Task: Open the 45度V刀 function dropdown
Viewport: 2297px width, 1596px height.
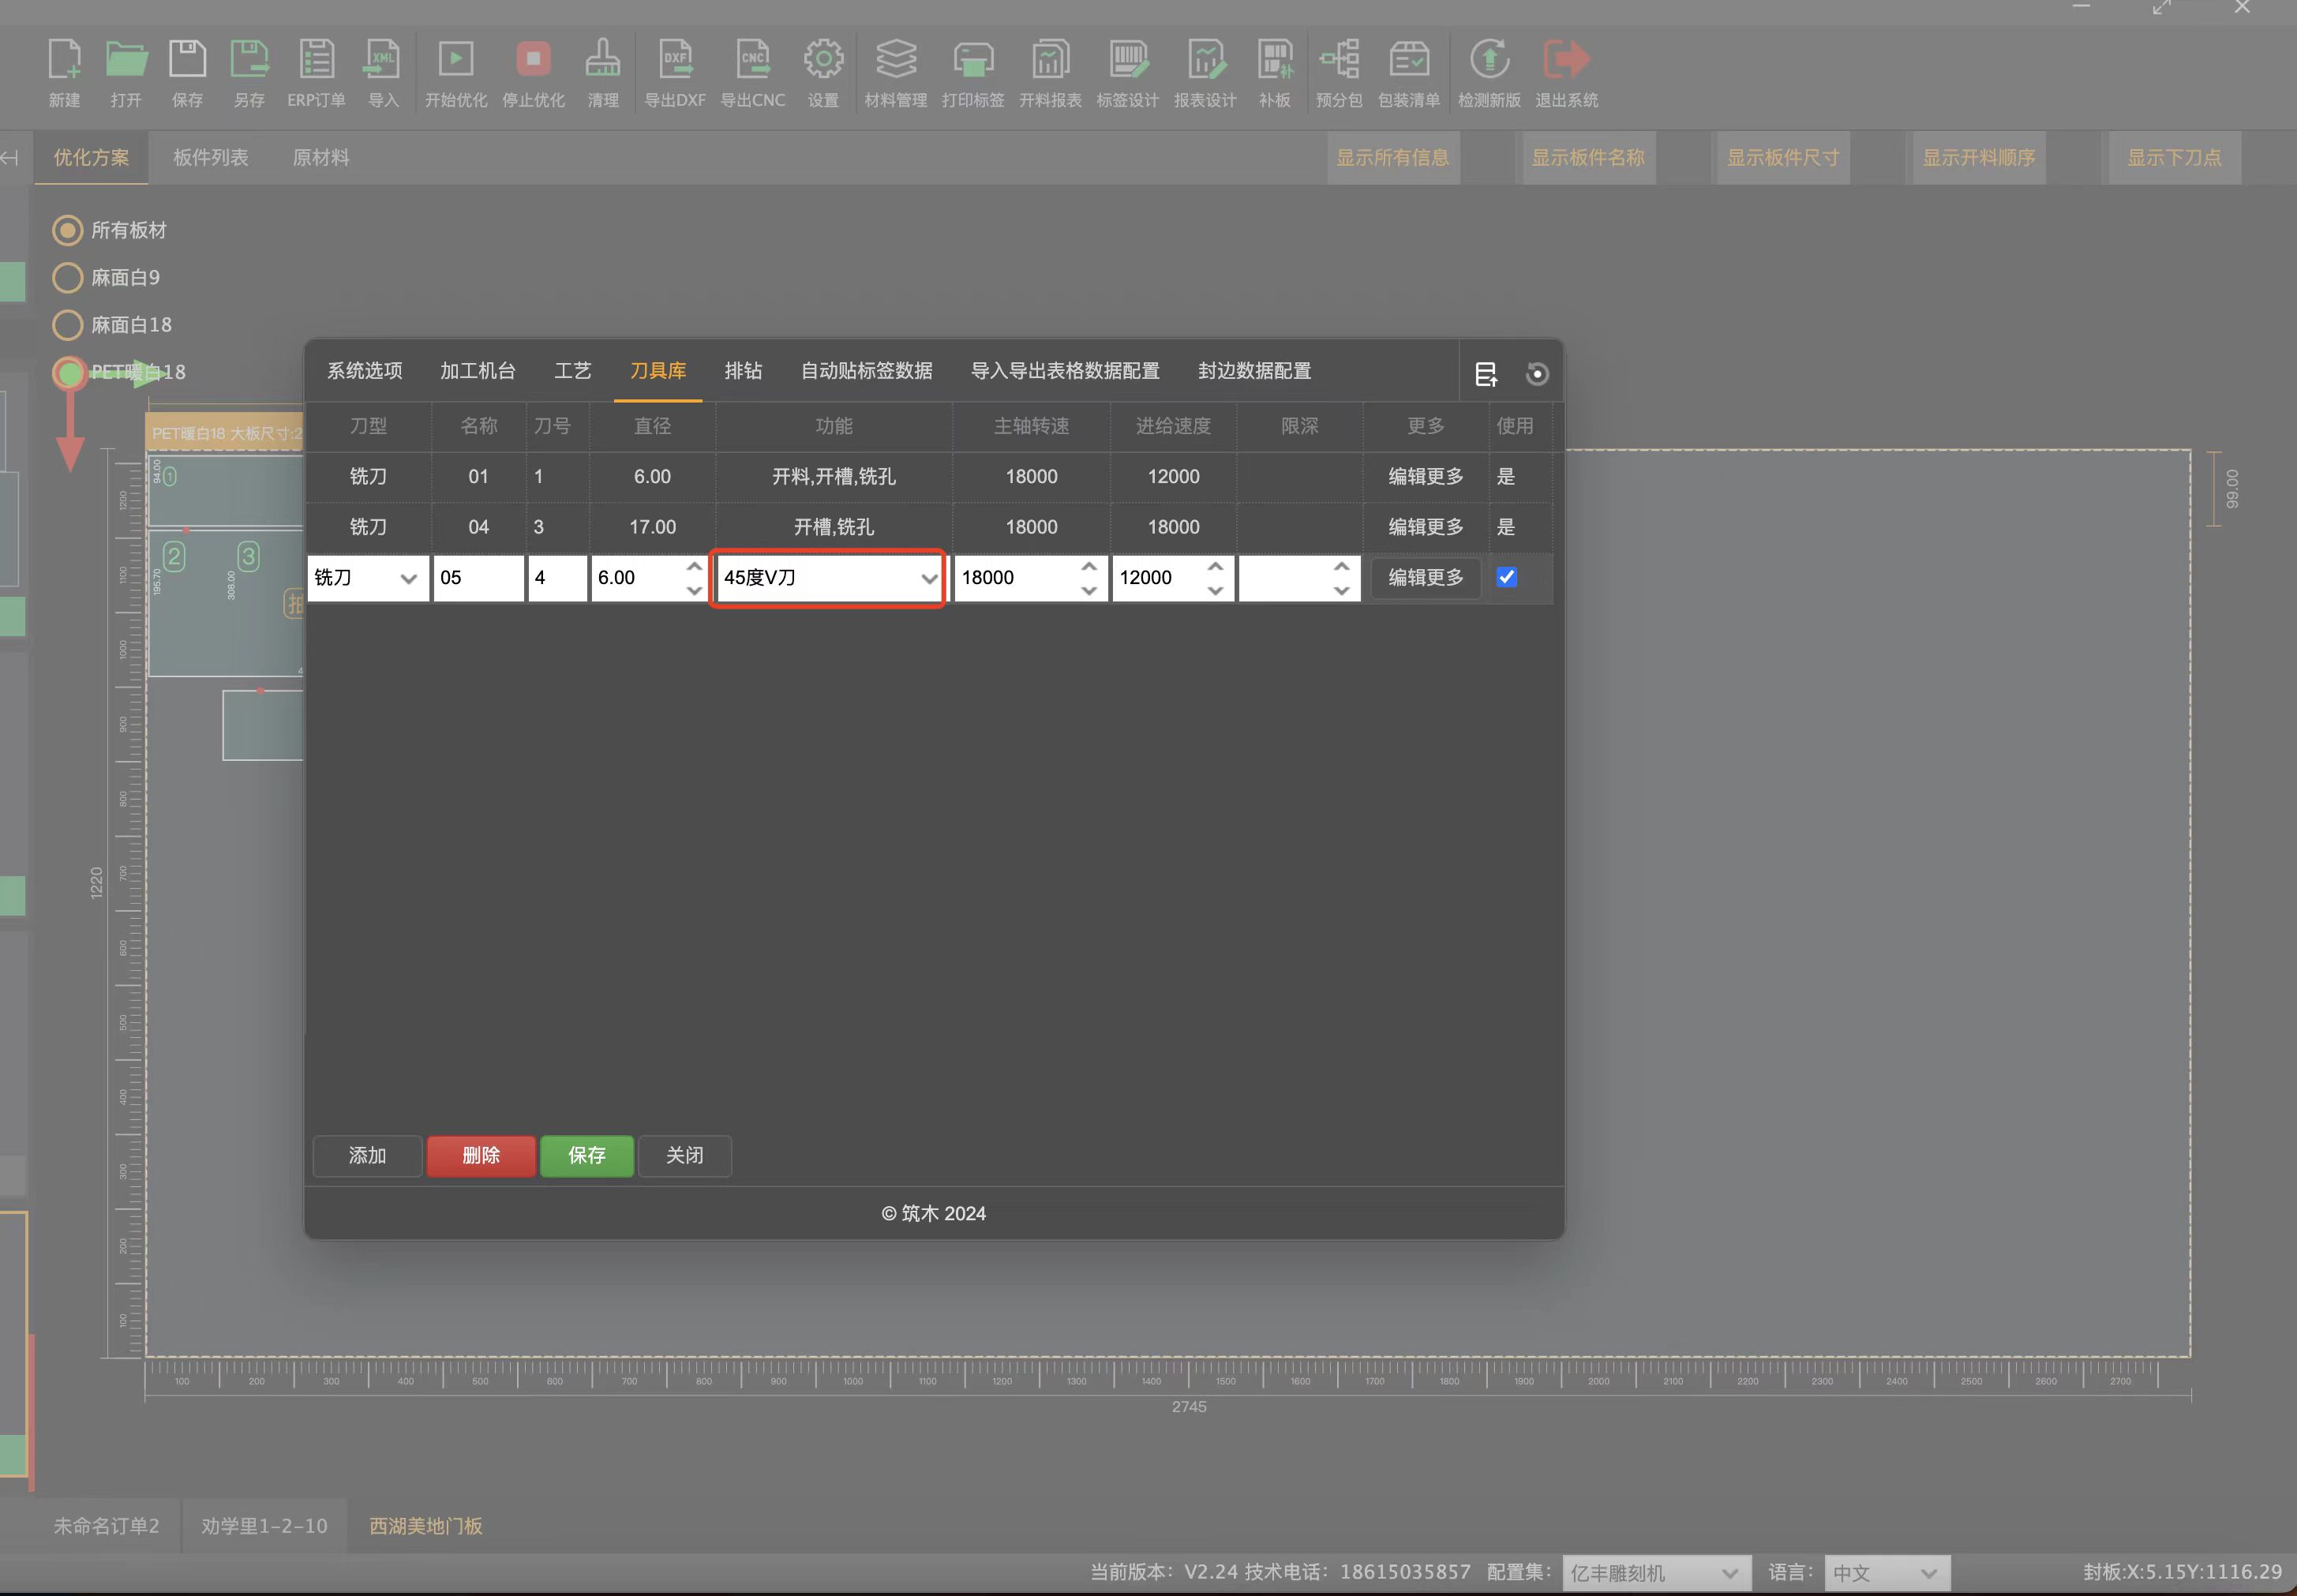Action: tap(828, 578)
